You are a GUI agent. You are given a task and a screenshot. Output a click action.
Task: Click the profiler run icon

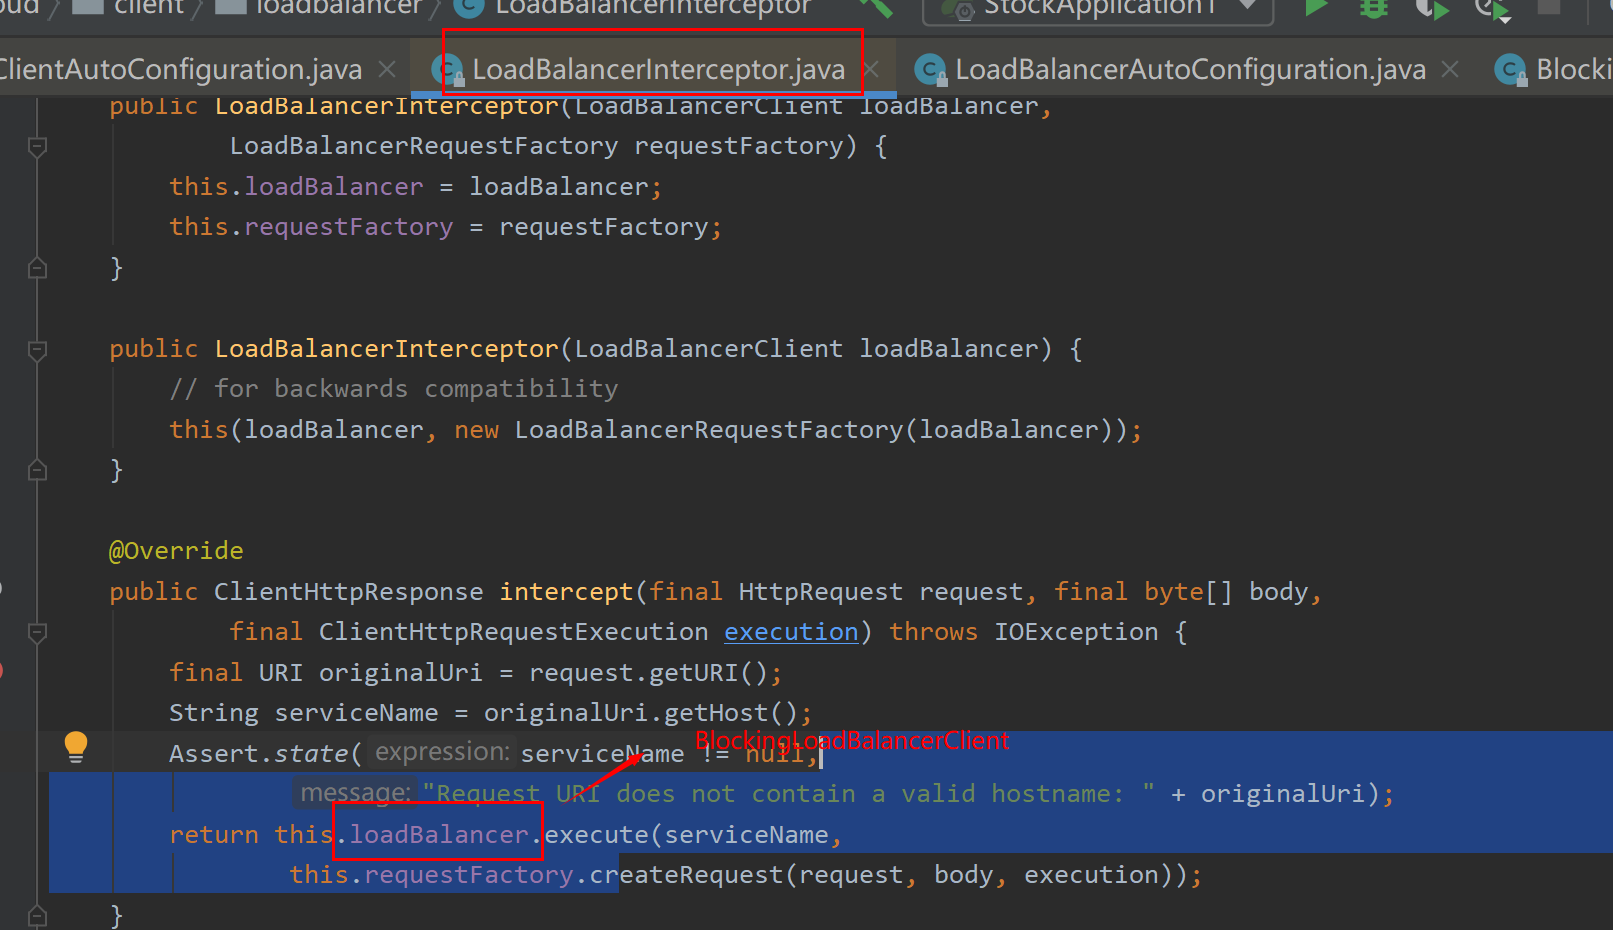1491,9
